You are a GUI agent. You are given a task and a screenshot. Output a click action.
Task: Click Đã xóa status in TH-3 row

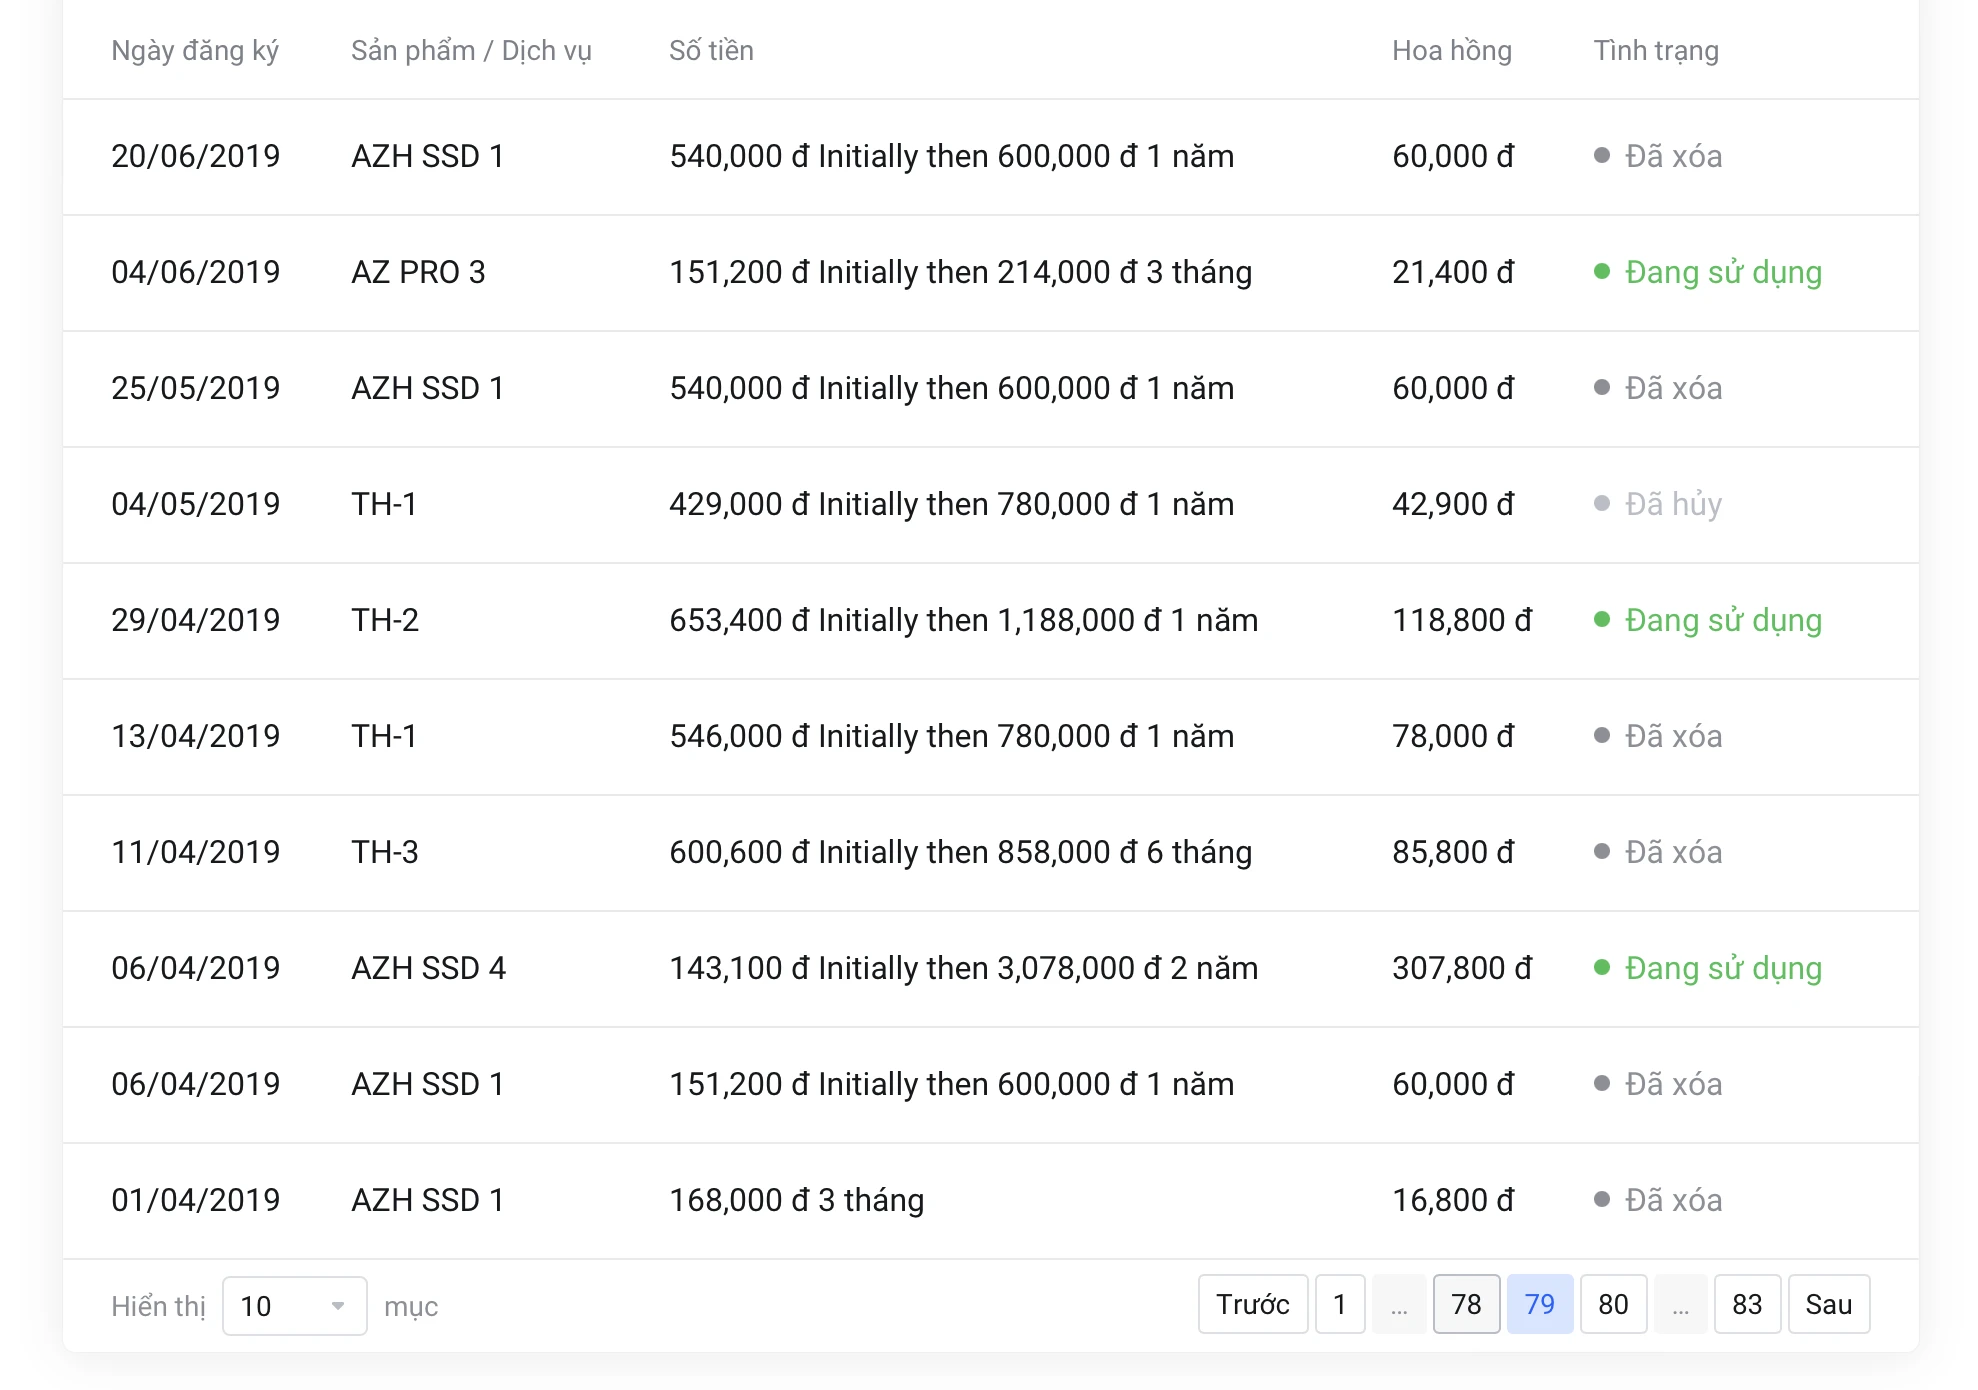click(1658, 852)
